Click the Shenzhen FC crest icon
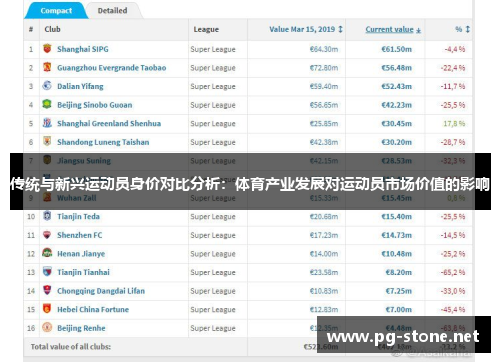The width and height of the screenshot is (500, 362). click(47, 235)
